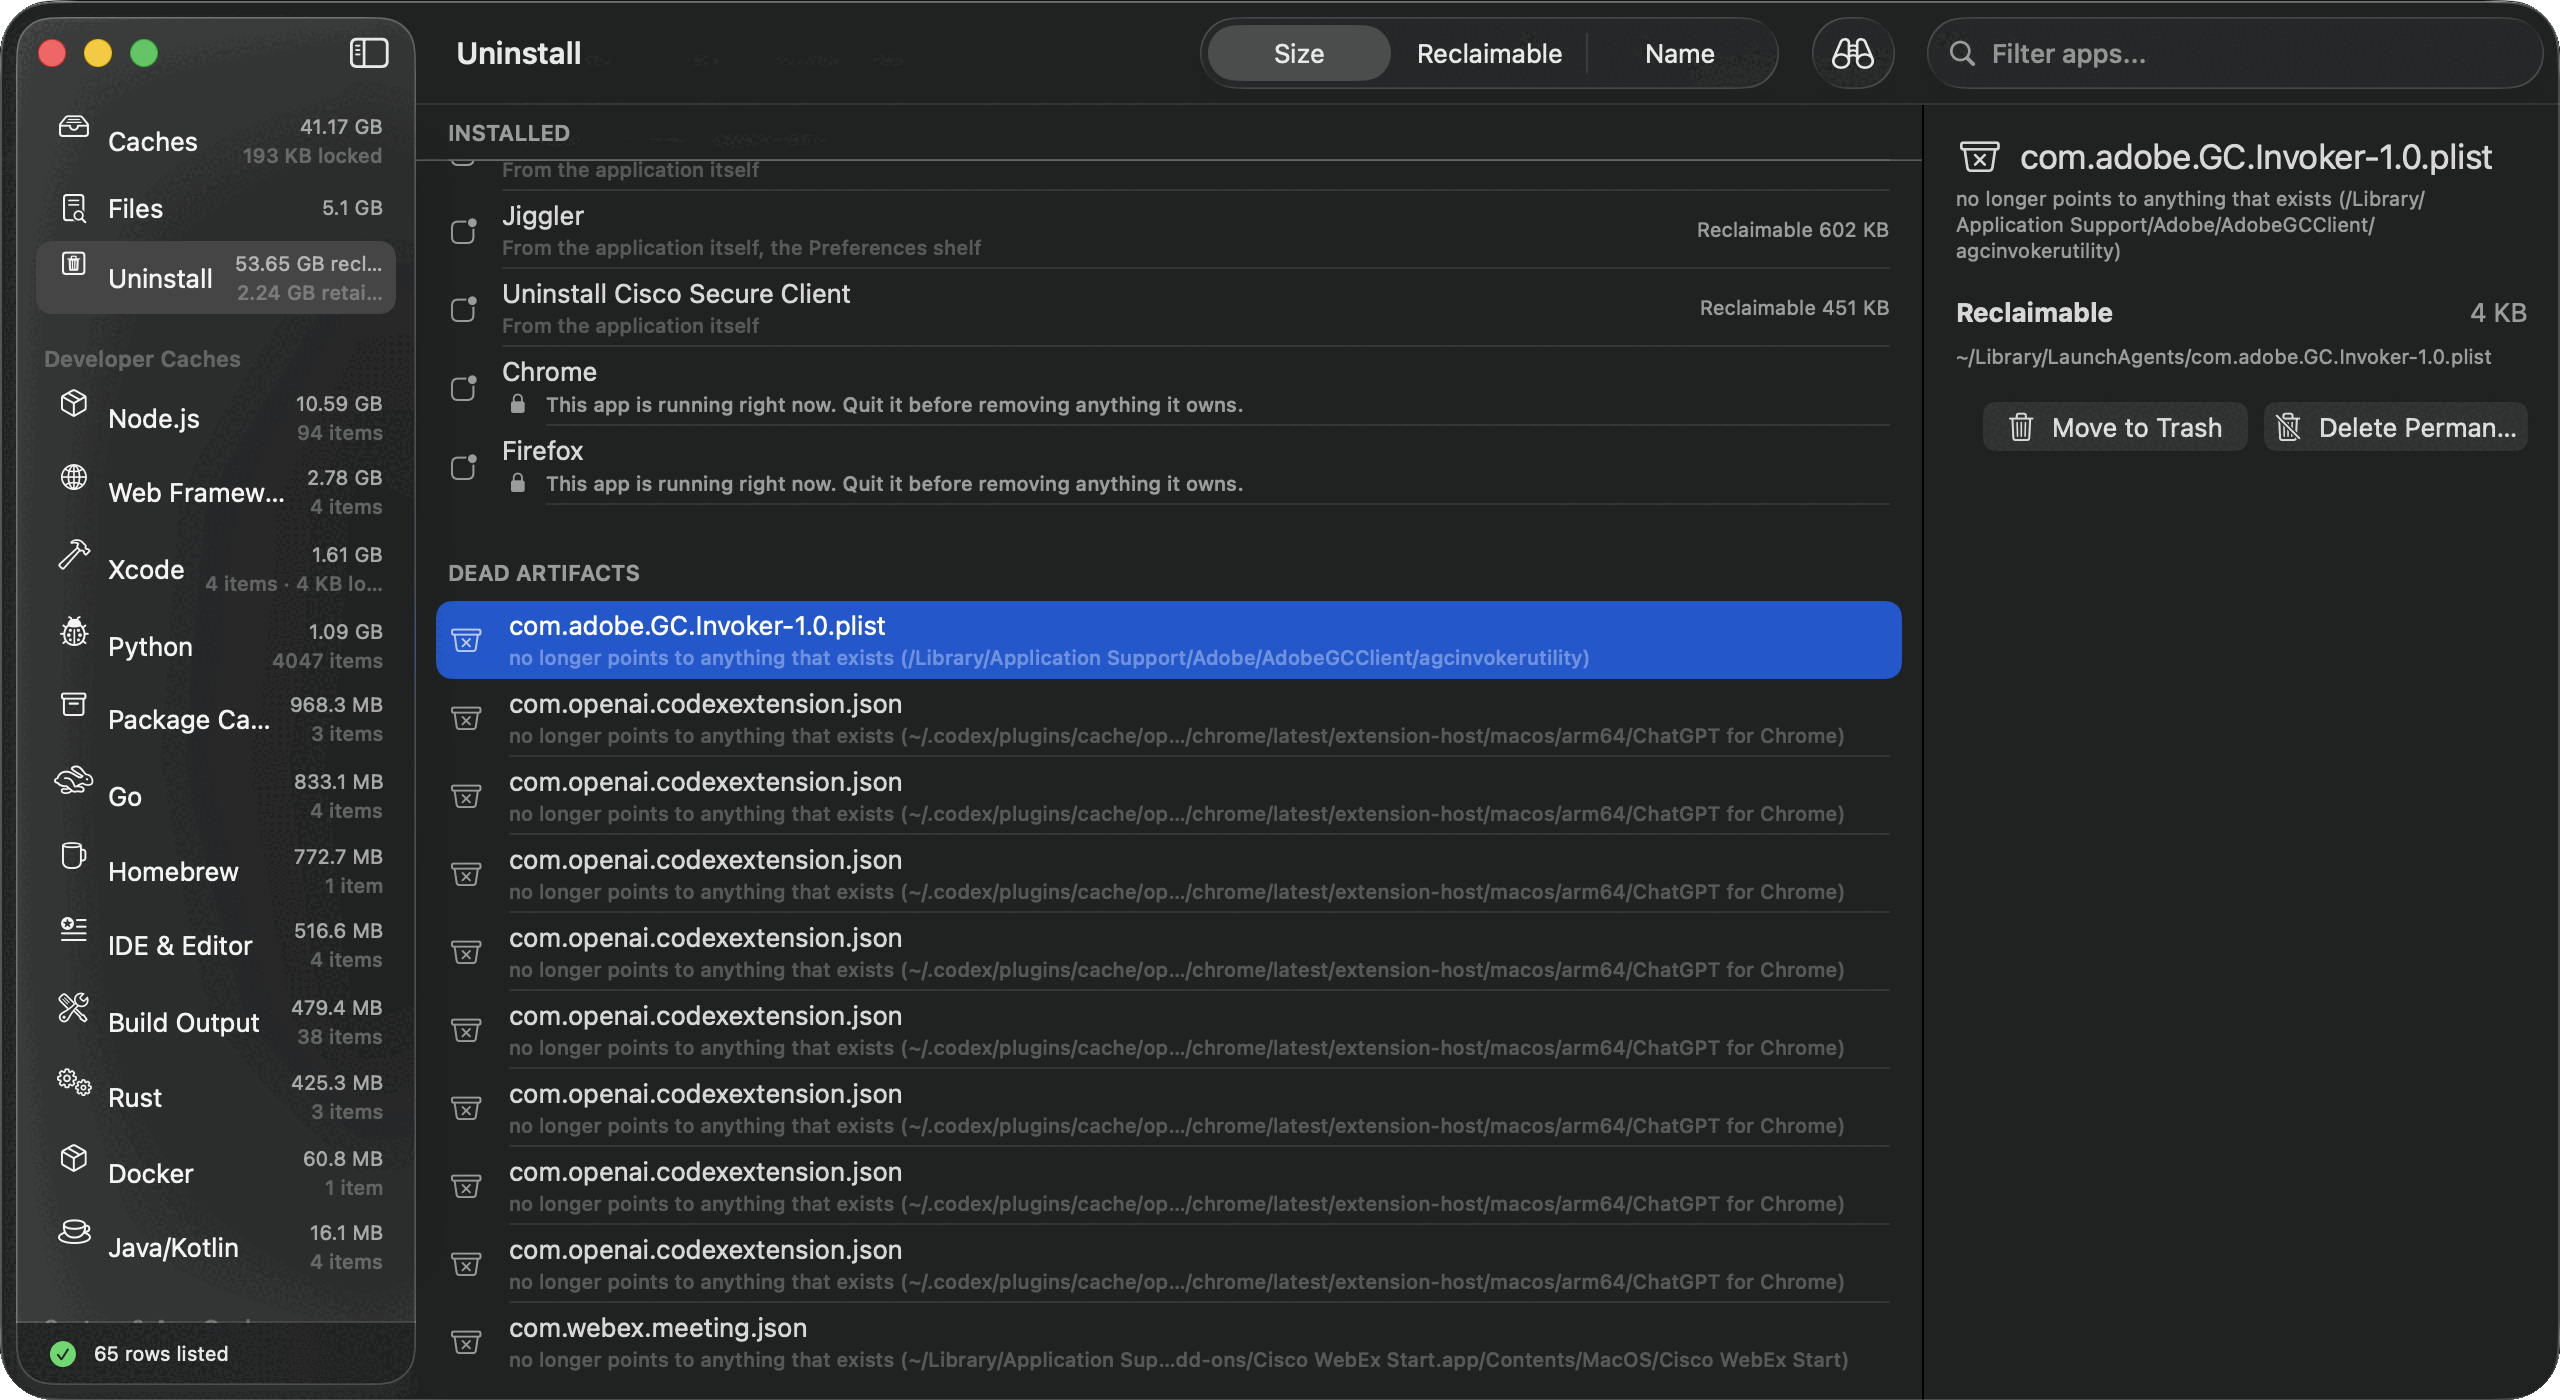
Task: Open the Caches section
Action: [216, 141]
